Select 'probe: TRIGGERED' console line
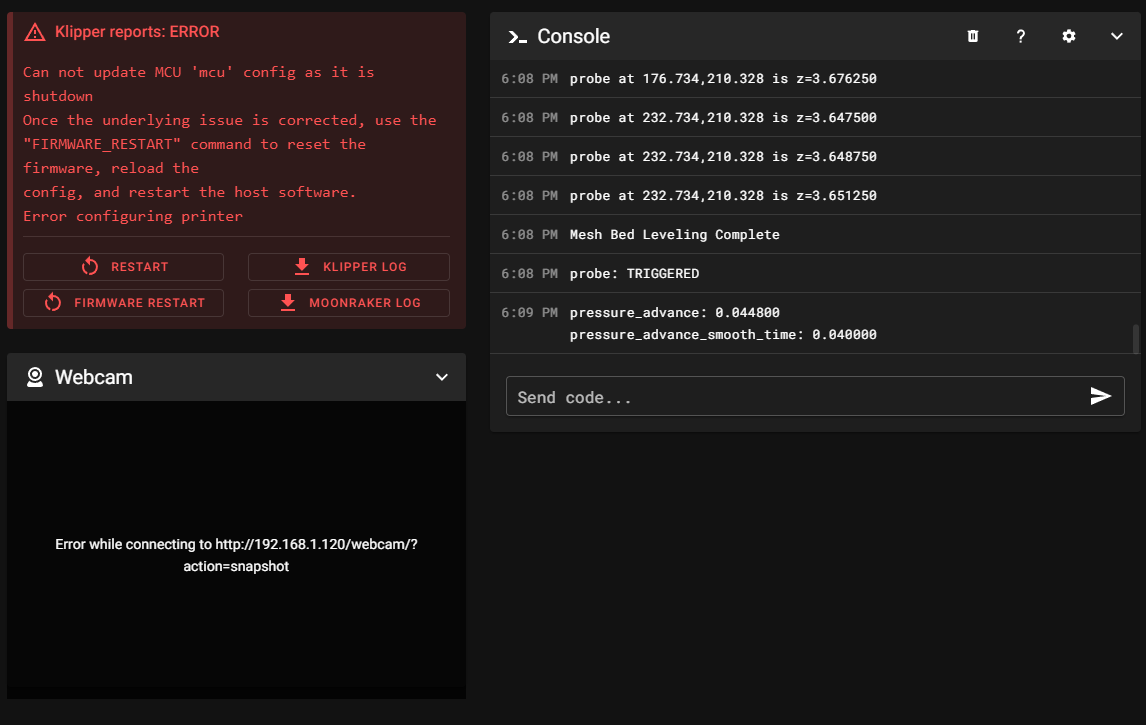The width and height of the screenshot is (1146, 725). tap(815, 273)
